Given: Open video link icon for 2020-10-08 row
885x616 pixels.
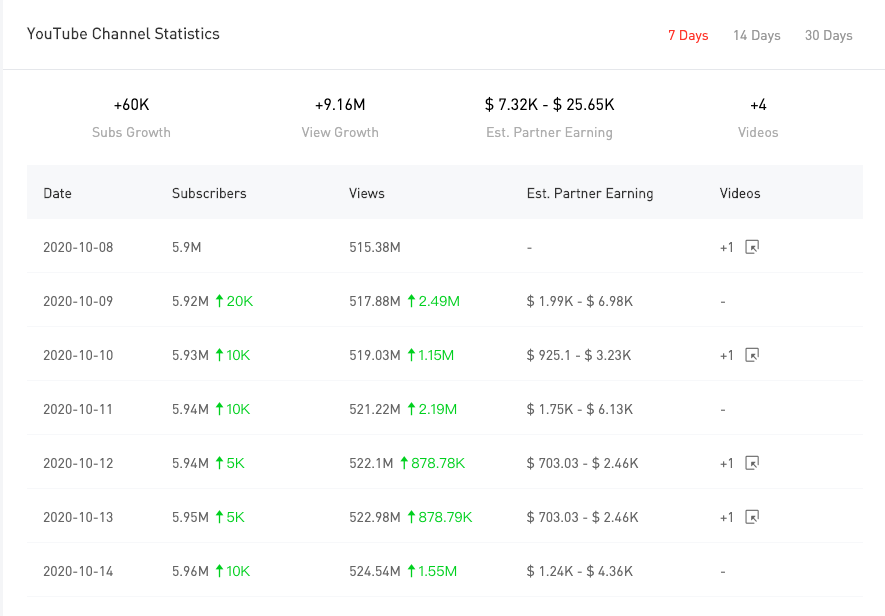Looking at the screenshot, I should pyautogui.click(x=753, y=247).
